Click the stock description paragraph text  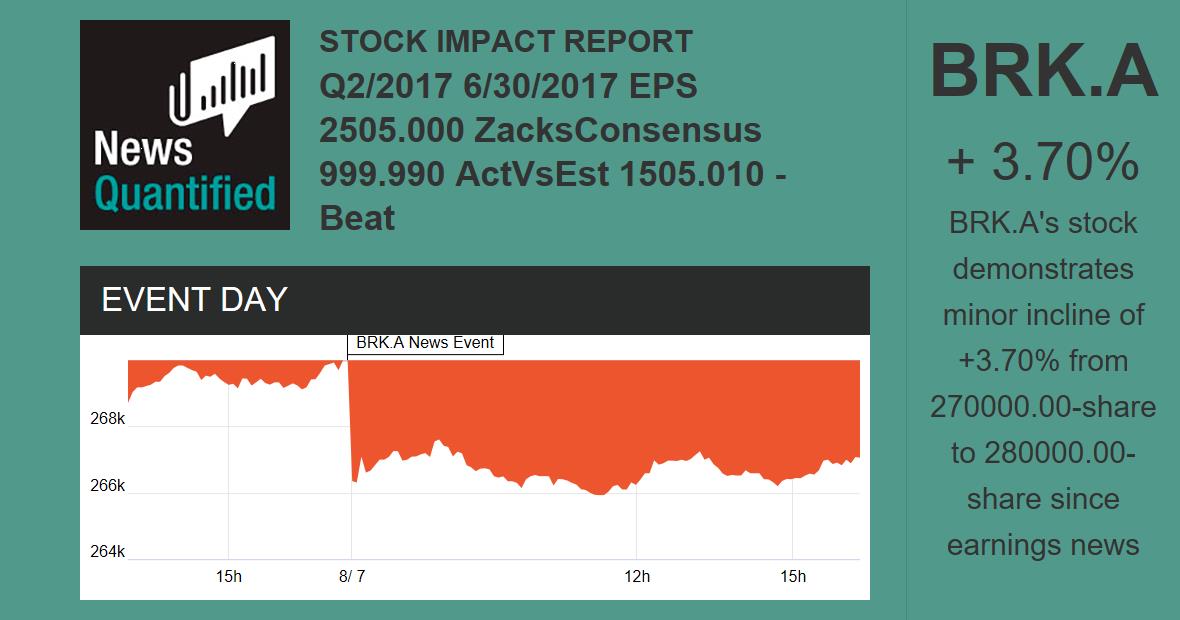pyautogui.click(x=1043, y=383)
